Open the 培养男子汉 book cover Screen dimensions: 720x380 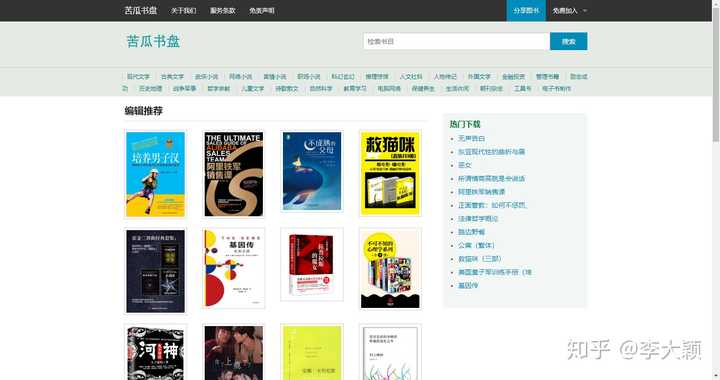click(x=156, y=173)
